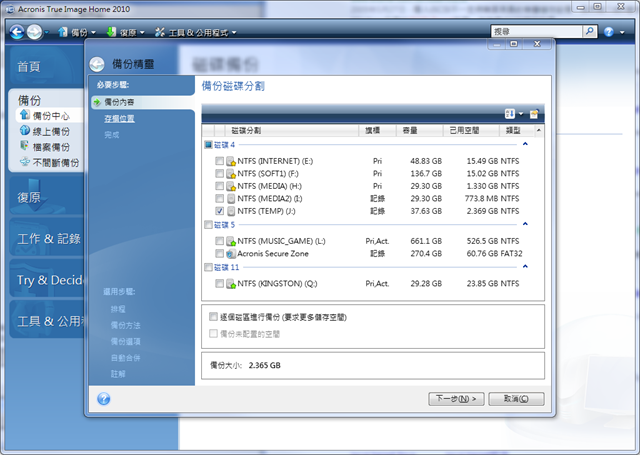Click 661.1 GB capacity of MUSIC_GAME
Viewport: 640px width, 455px height.
(x=426, y=241)
